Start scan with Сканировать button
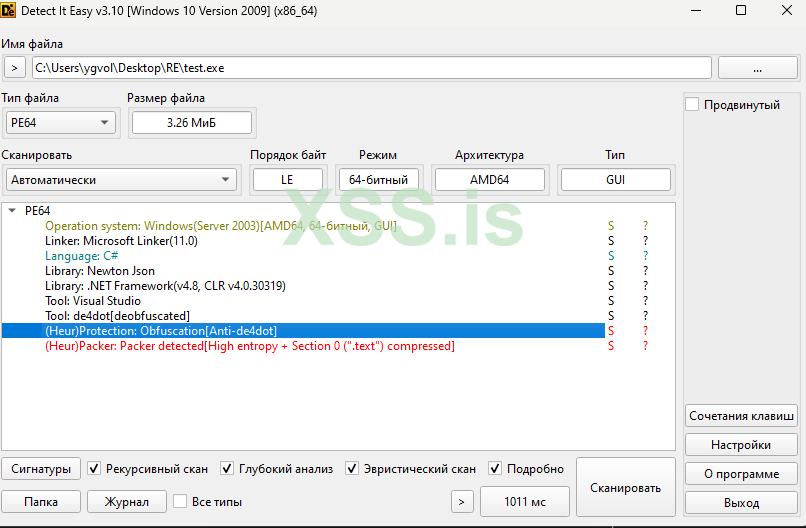Viewport: 806px width, 528px height. pyautogui.click(x=626, y=487)
